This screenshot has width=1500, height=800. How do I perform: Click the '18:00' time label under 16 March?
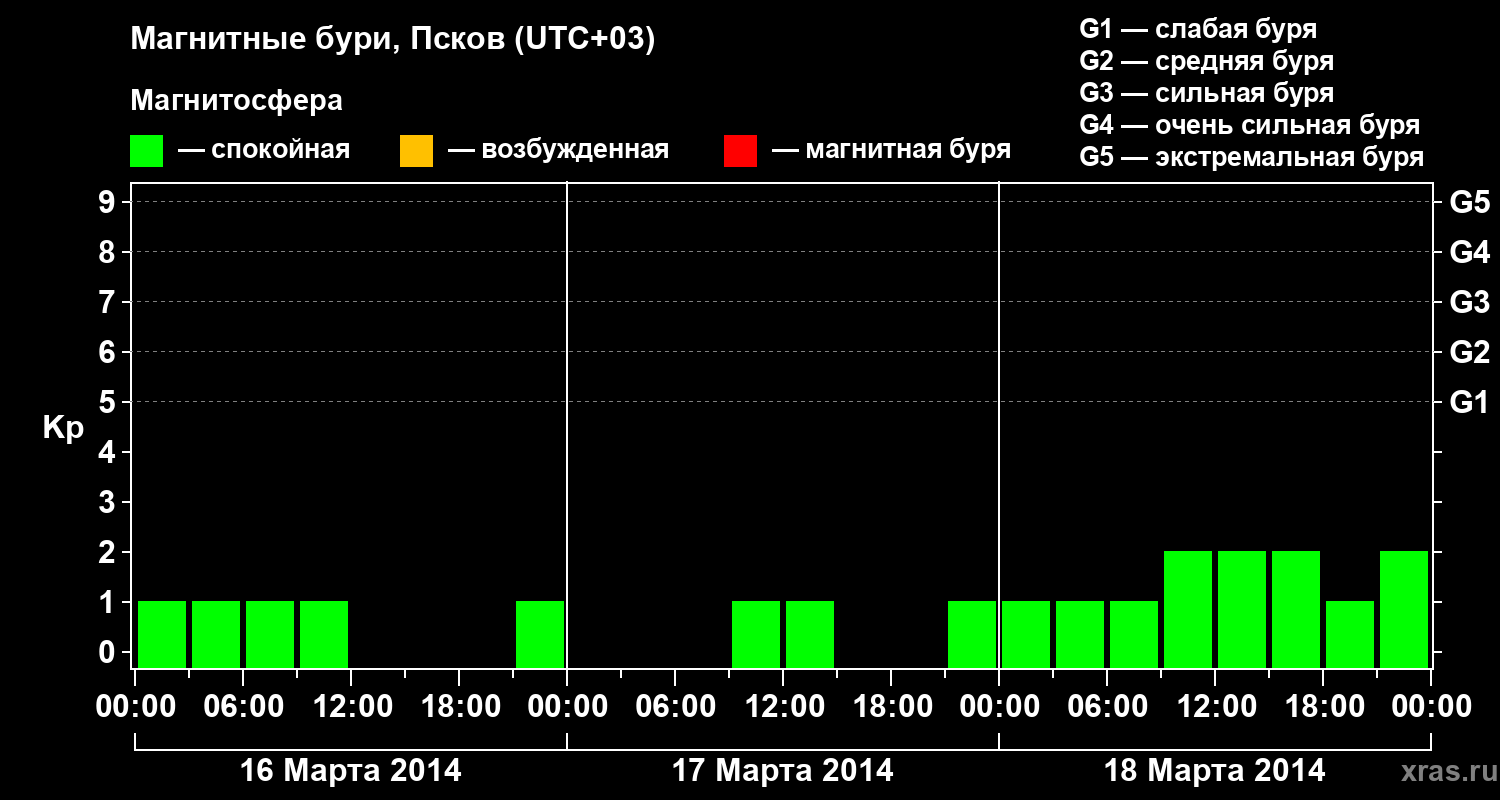pyautogui.click(x=459, y=707)
